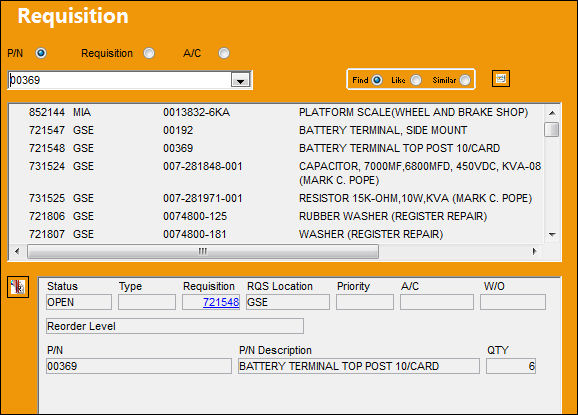Click the horizontal scroll right arrow
The width and height of the screenshot is (578, 415).
(x=534, y=251)
